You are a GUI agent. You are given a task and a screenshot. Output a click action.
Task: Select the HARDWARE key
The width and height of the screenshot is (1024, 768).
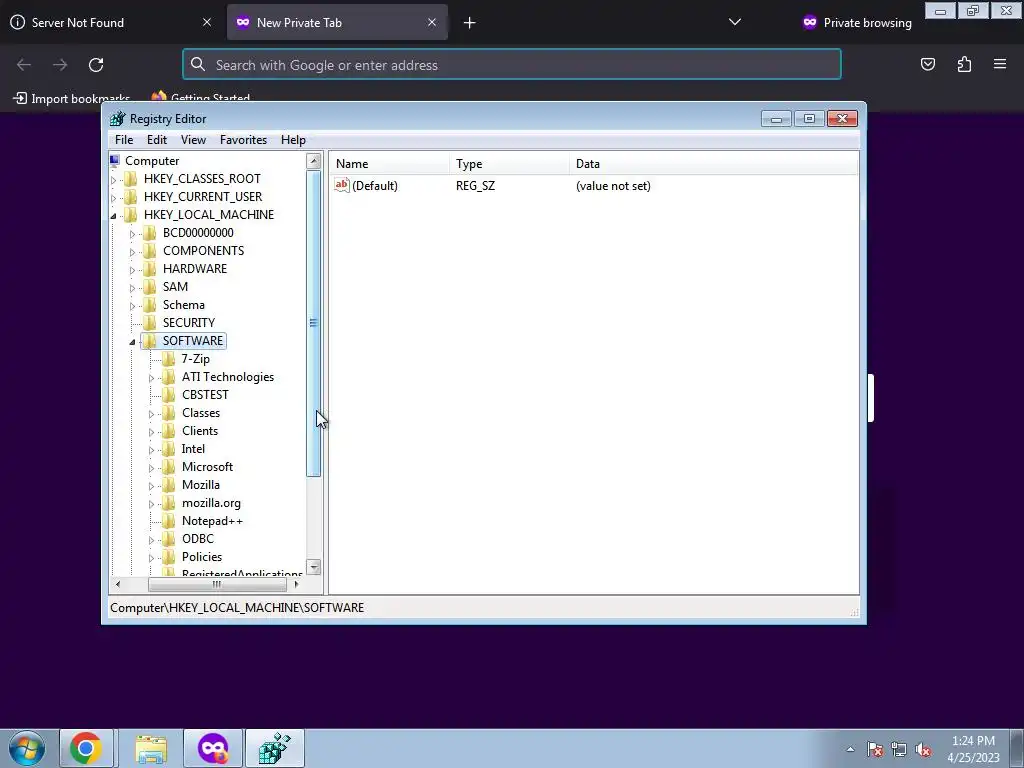(195, 268)
